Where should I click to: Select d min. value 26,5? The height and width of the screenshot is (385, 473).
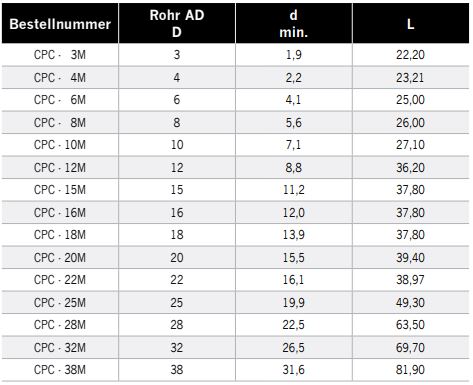point(294,347)
